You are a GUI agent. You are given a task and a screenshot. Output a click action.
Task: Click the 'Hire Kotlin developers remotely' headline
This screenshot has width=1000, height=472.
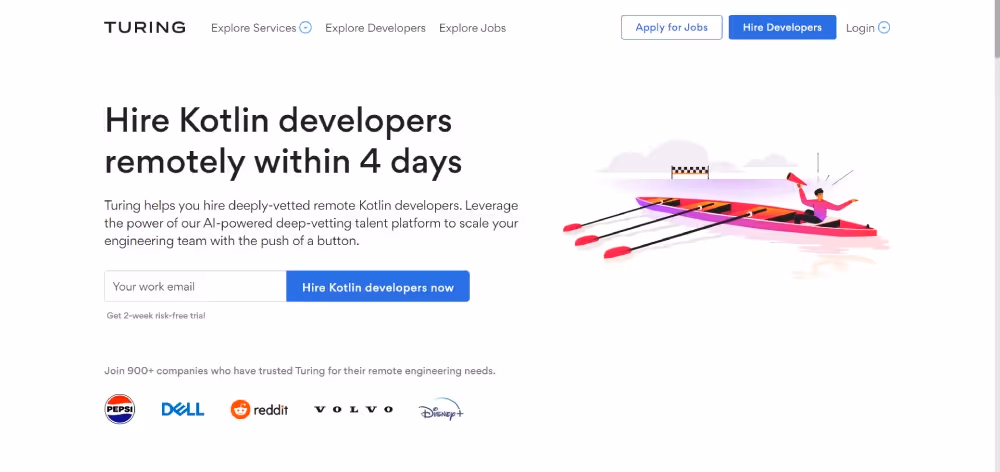[x=283, y=140]
